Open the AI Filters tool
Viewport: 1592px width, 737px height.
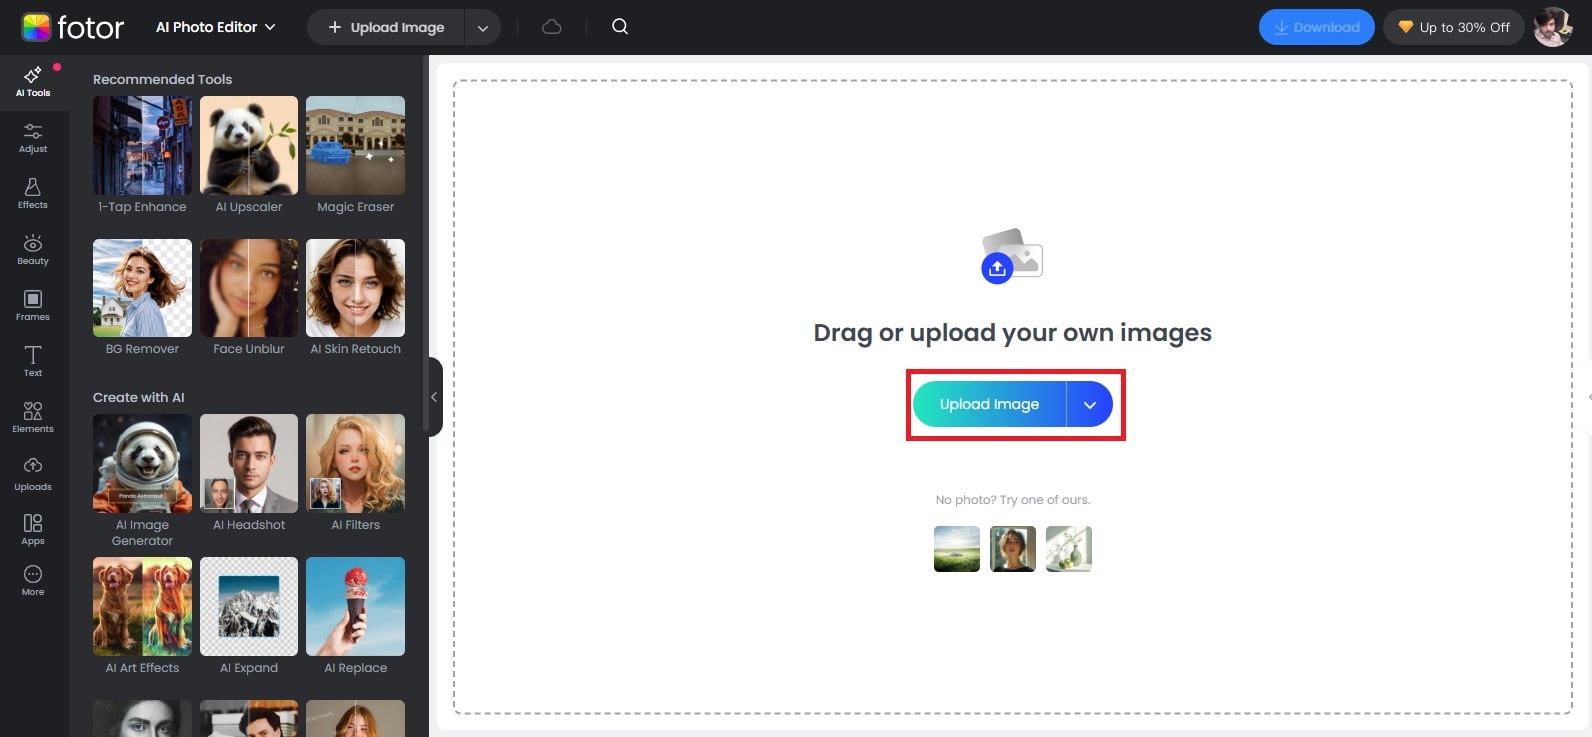click(x=355, y=473)
